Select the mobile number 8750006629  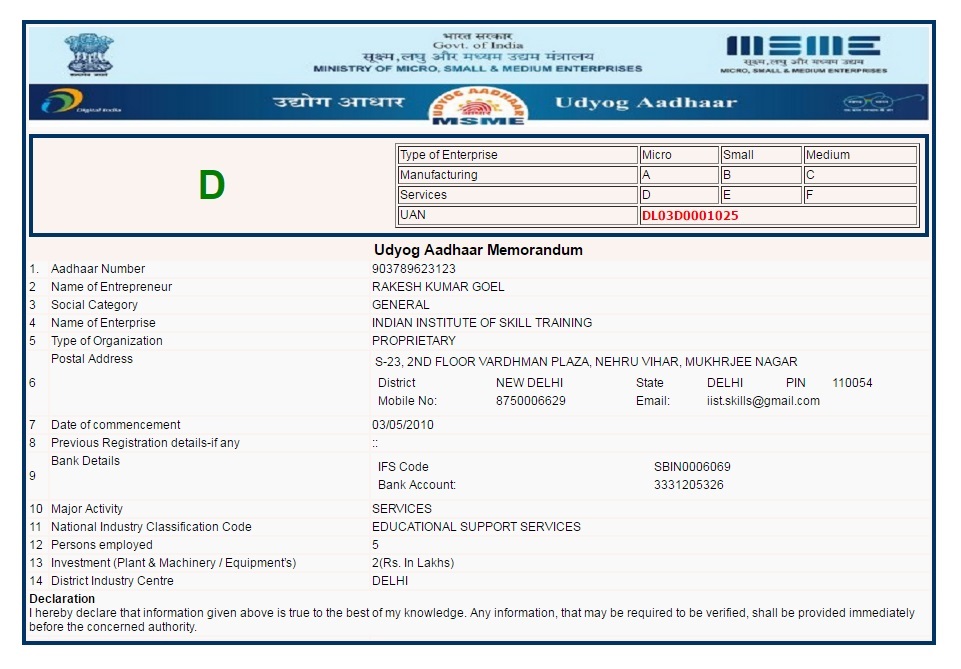point(531,401)
